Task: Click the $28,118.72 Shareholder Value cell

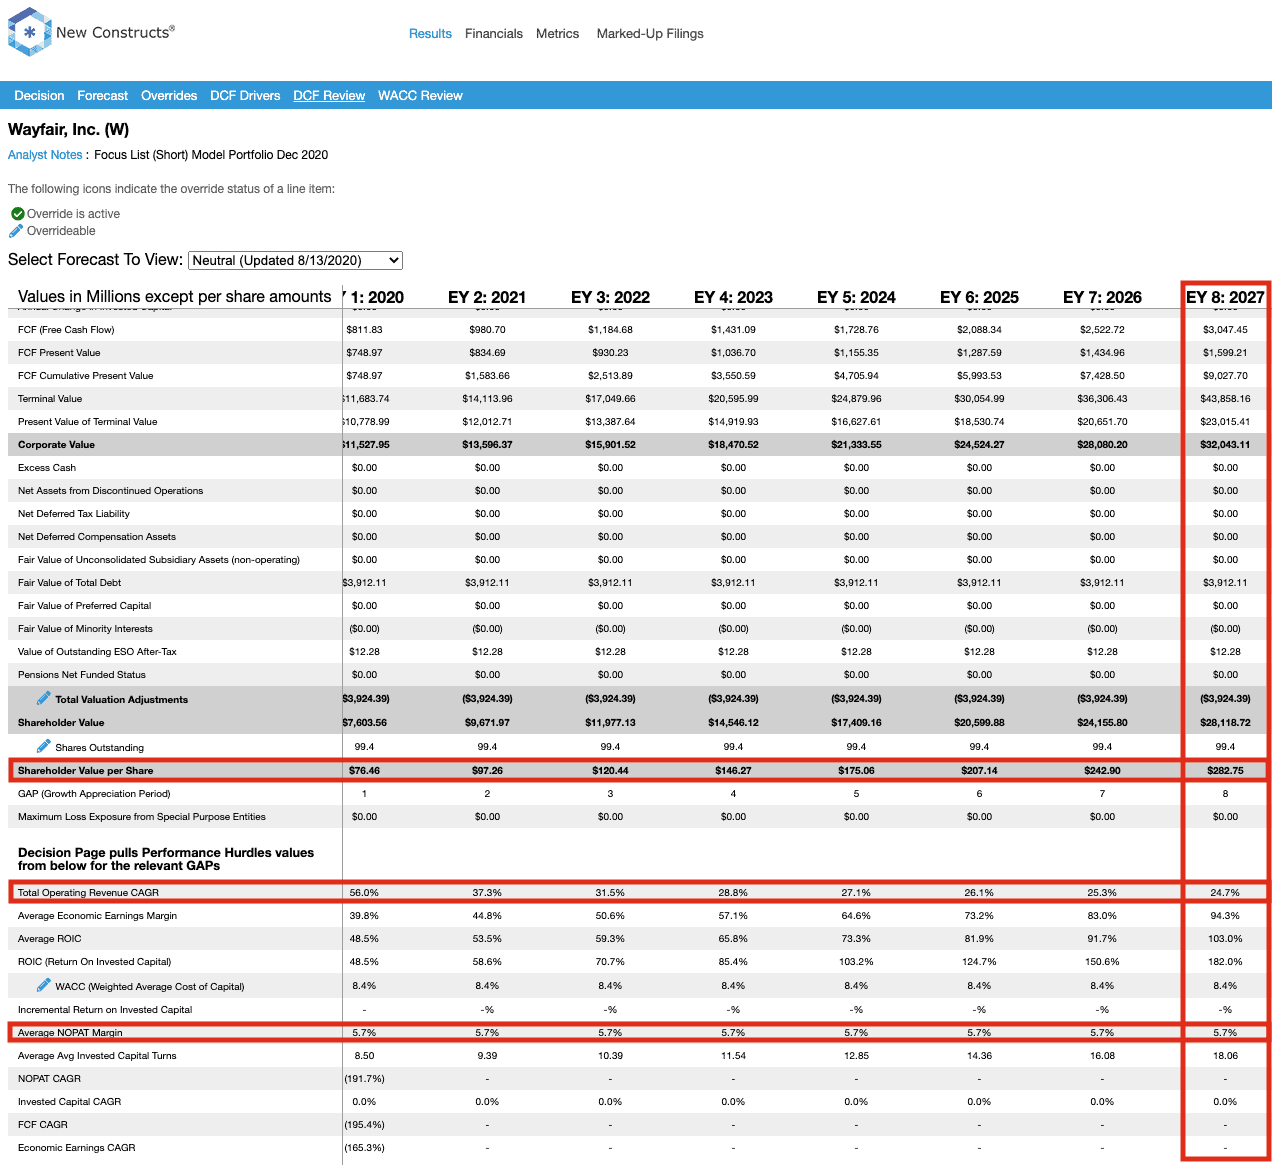Action: 1225,723
